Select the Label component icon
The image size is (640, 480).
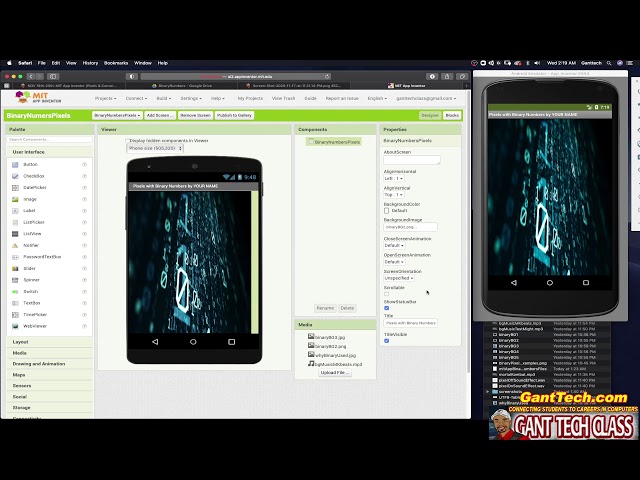(15, 211)
